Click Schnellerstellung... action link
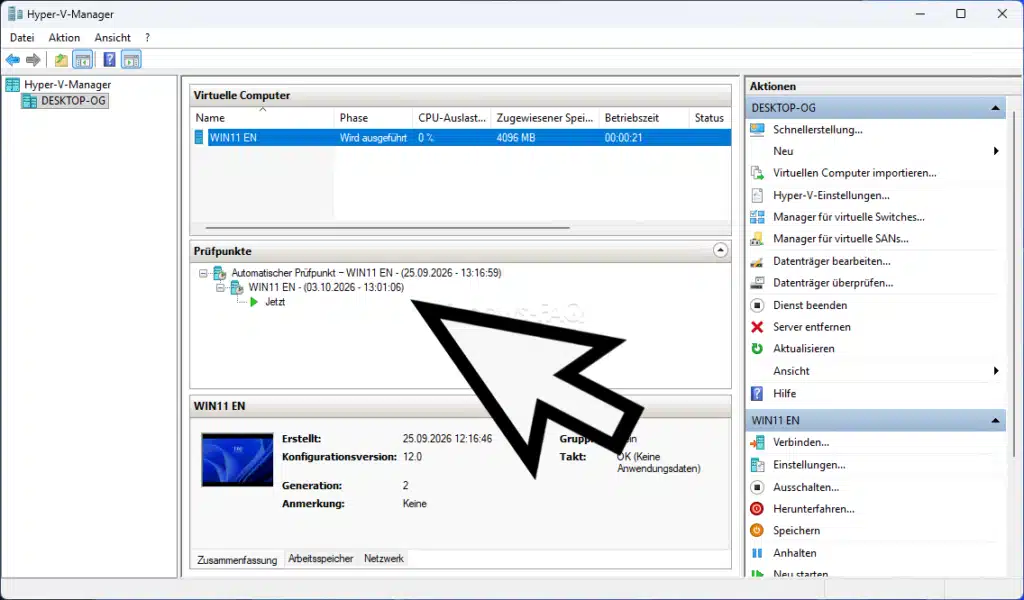The width and height of the screenshot is (1024, 600). coord(818,129)
